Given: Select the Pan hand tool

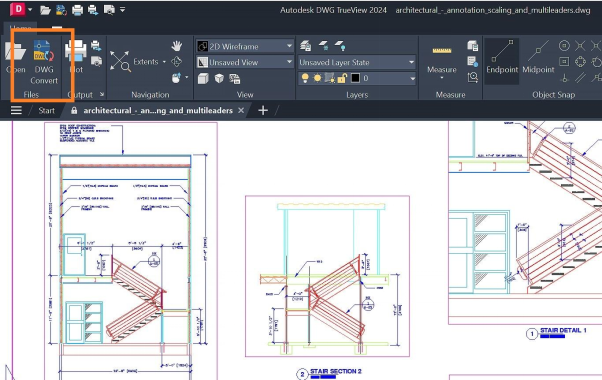Looking at the screenshot, I should [177, 46].
